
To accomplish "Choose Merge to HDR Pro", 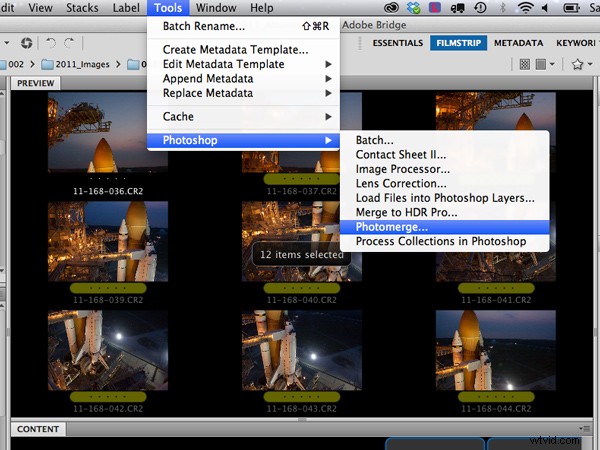I will pos(445,212).
